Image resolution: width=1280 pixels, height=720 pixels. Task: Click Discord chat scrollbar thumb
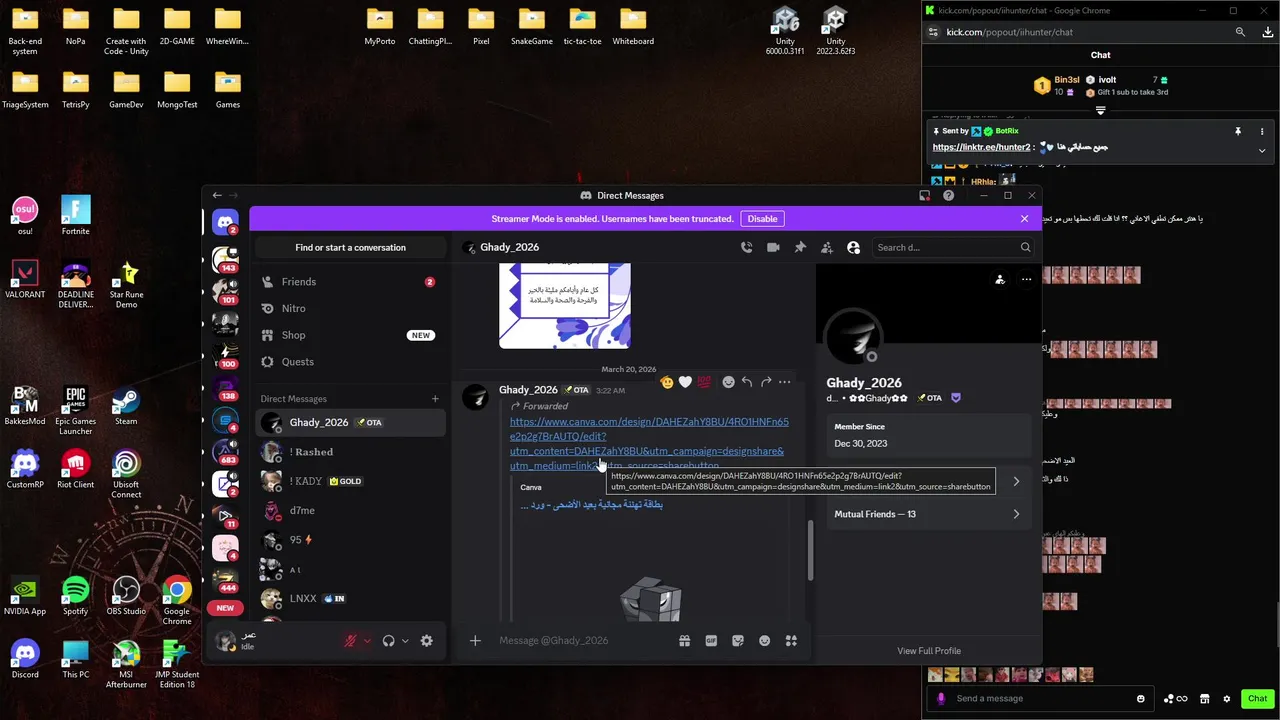click(x=810, y=551)
